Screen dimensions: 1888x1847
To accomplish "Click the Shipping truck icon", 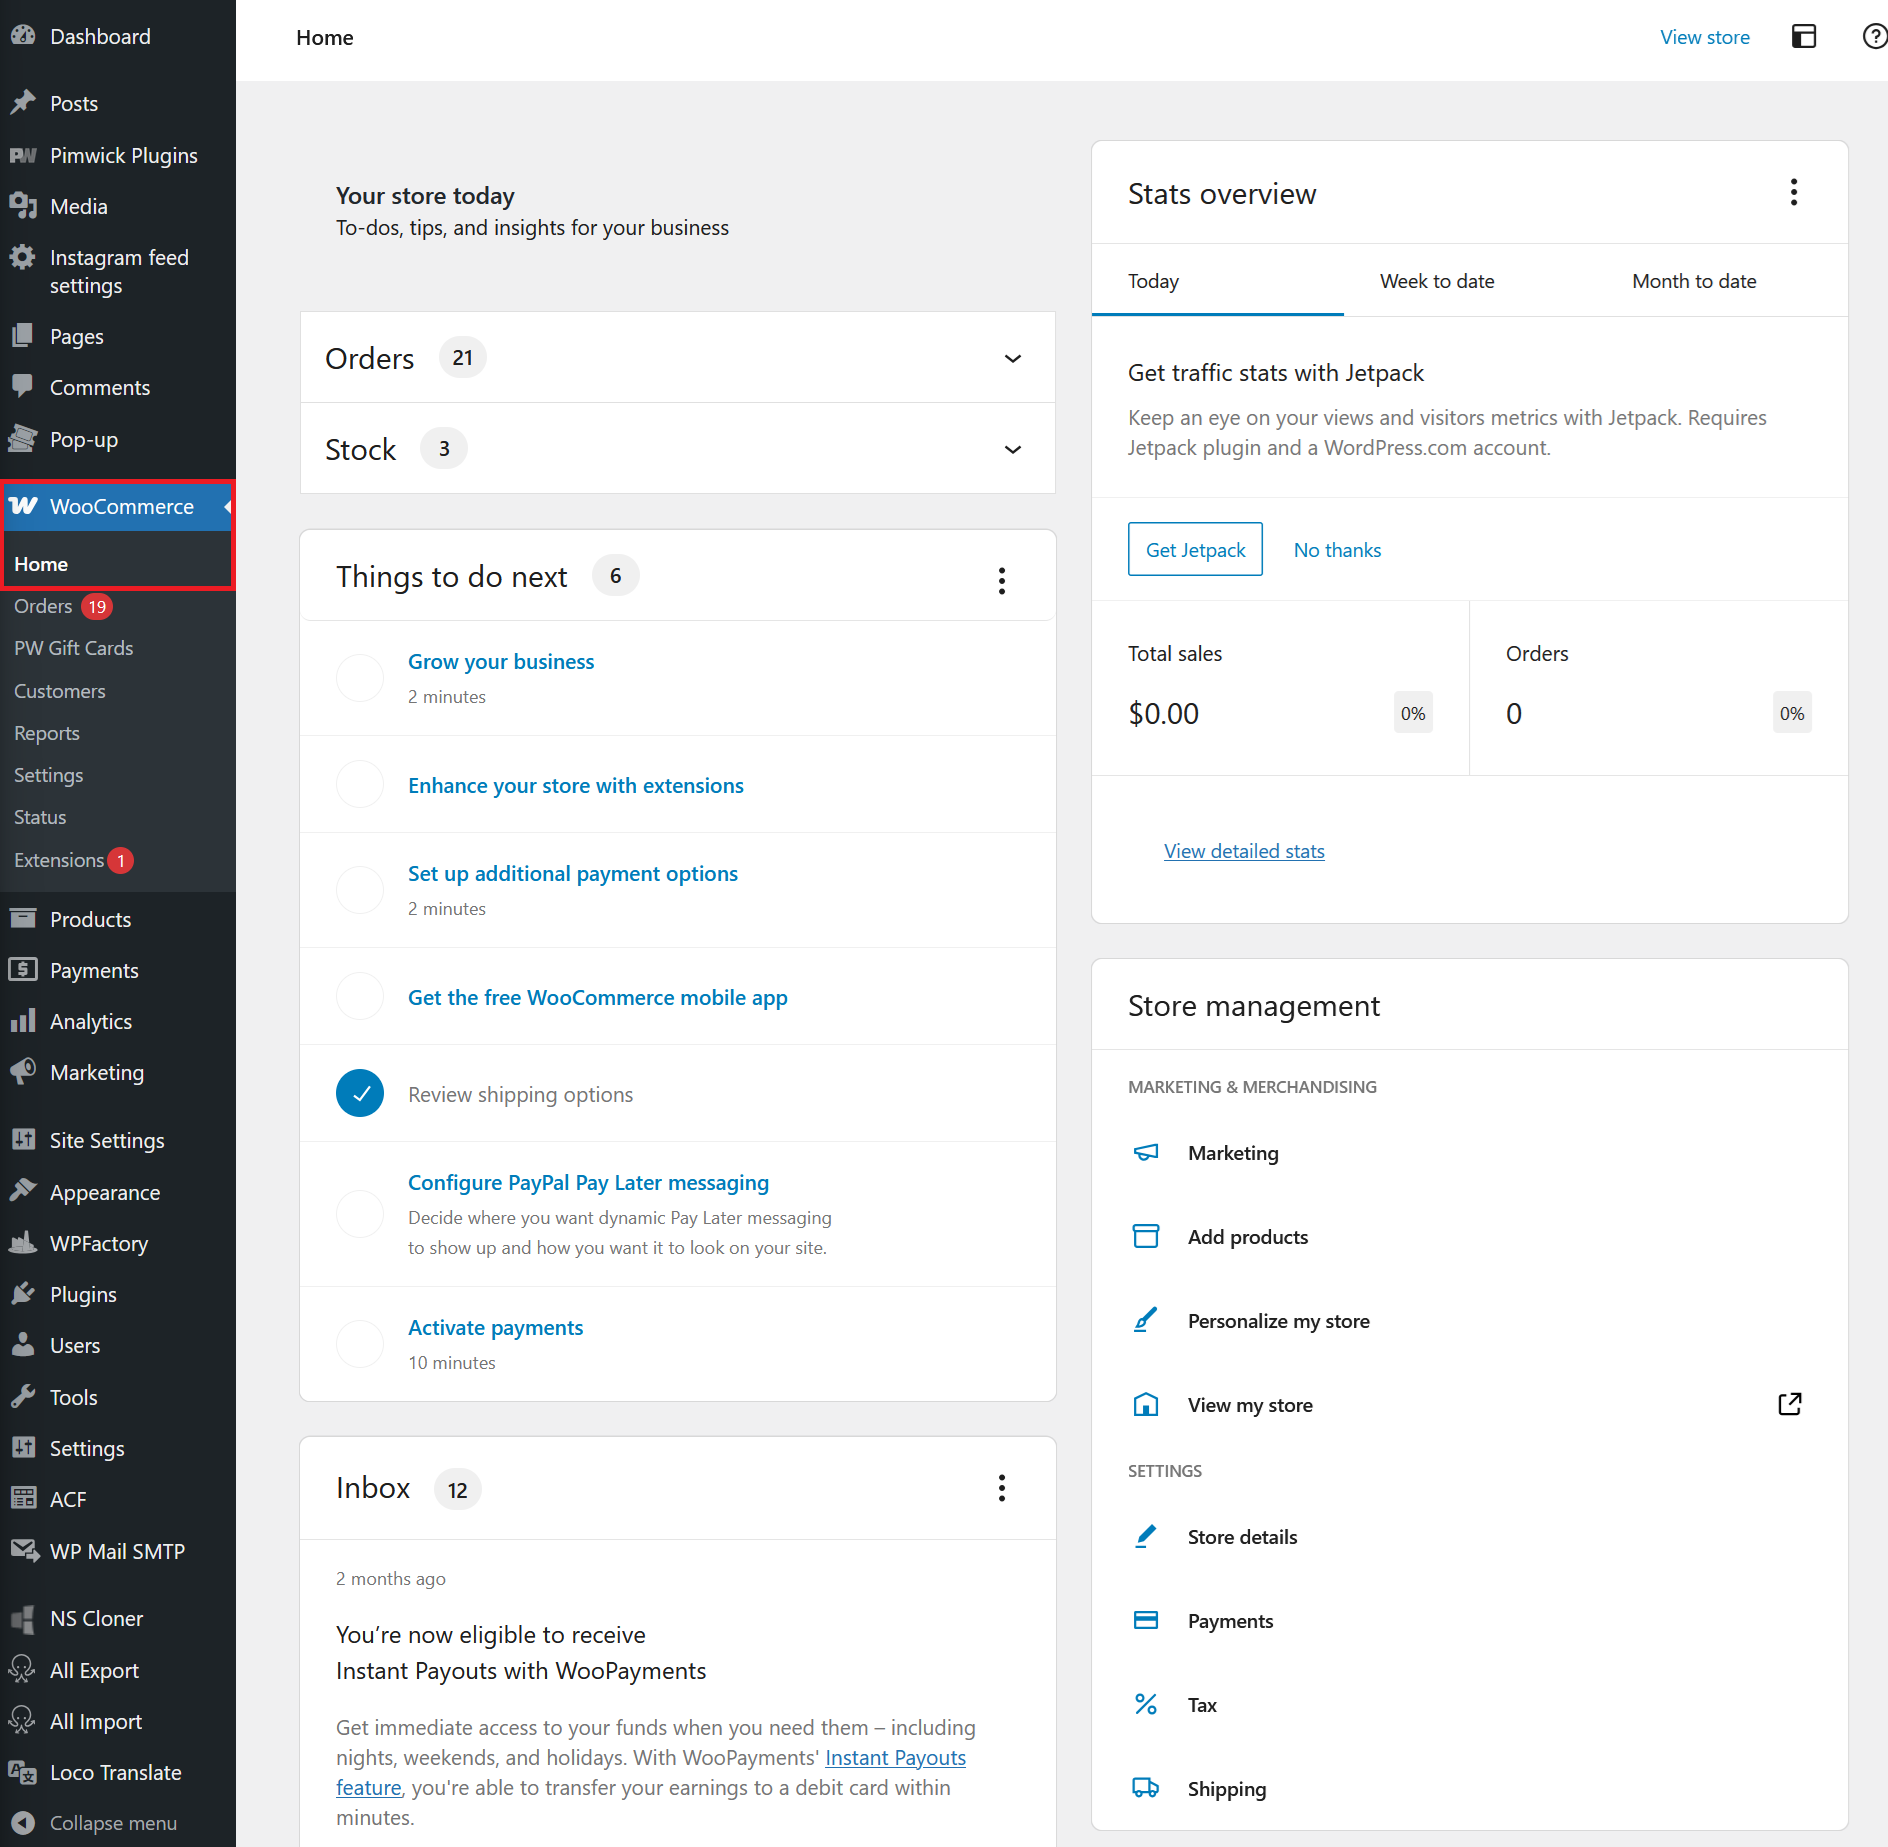I will click(1146, 1788).
